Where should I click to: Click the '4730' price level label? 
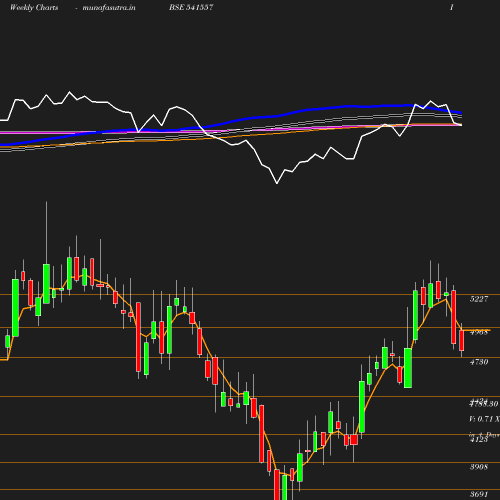pyautogui.click(x=479, y=362)
